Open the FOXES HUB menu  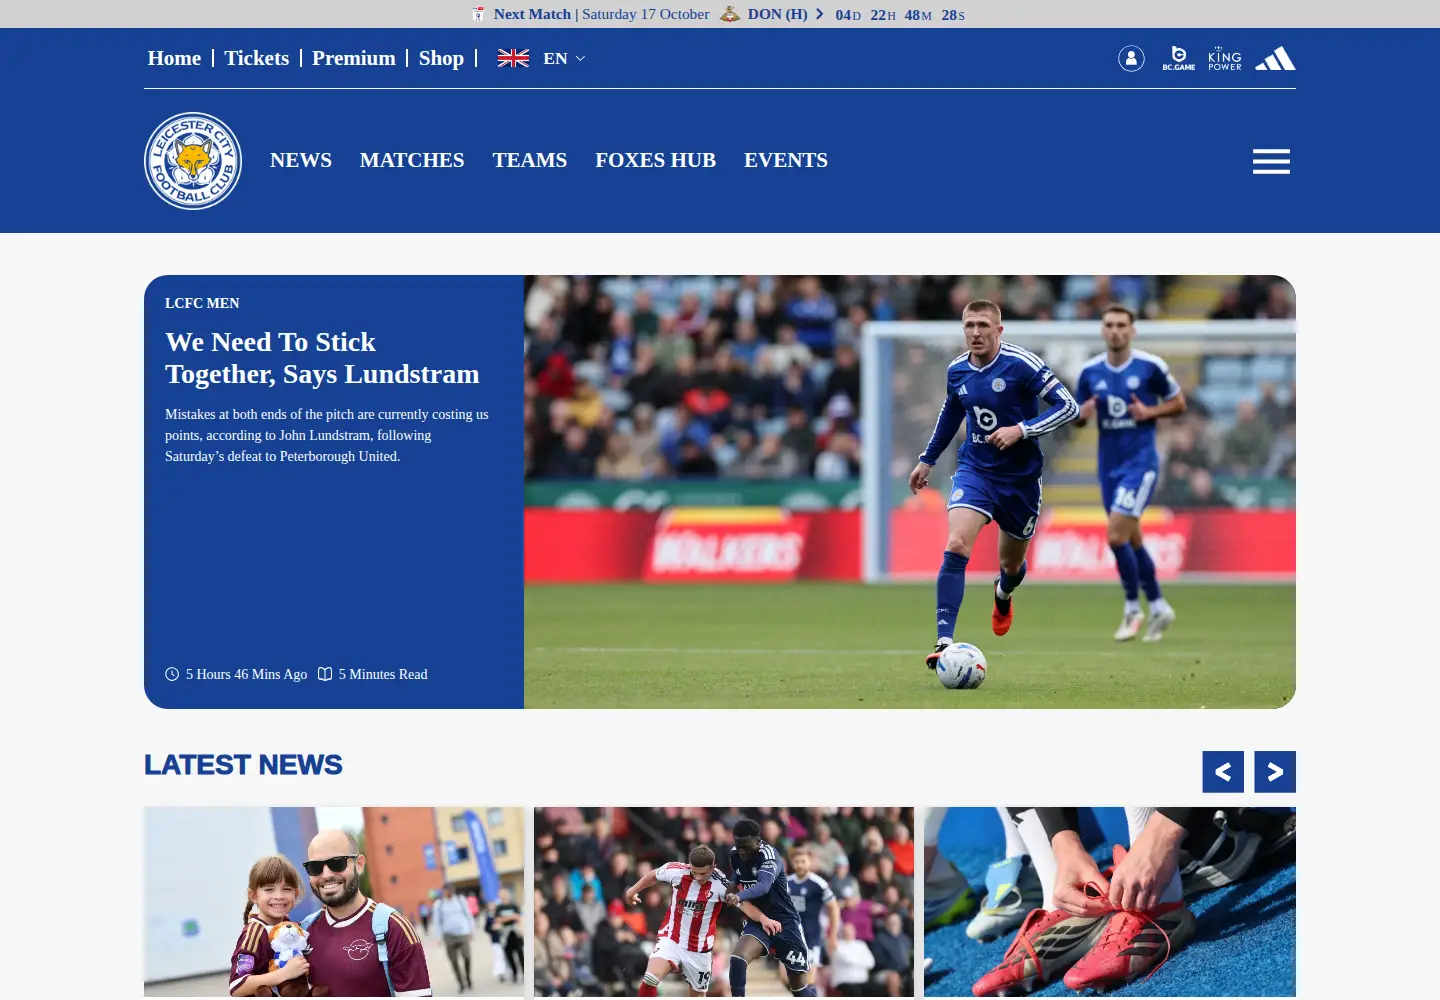[655, 160]
